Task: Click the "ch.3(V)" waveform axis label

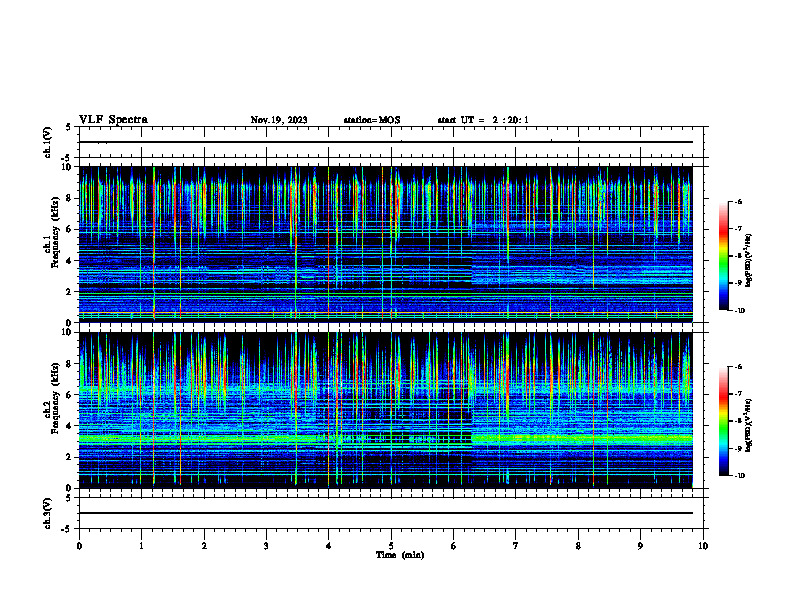Action: click(48, 513)
